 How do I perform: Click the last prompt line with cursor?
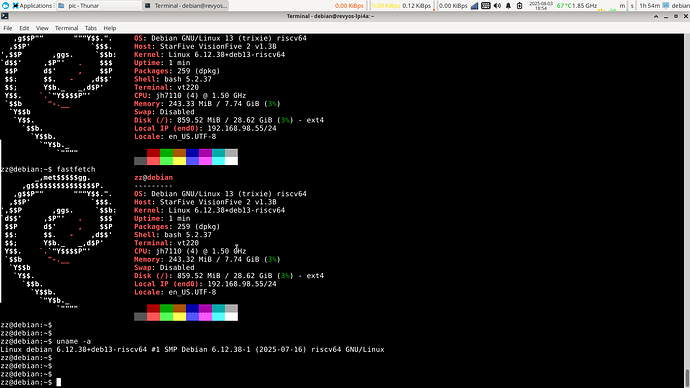(30, 382)
